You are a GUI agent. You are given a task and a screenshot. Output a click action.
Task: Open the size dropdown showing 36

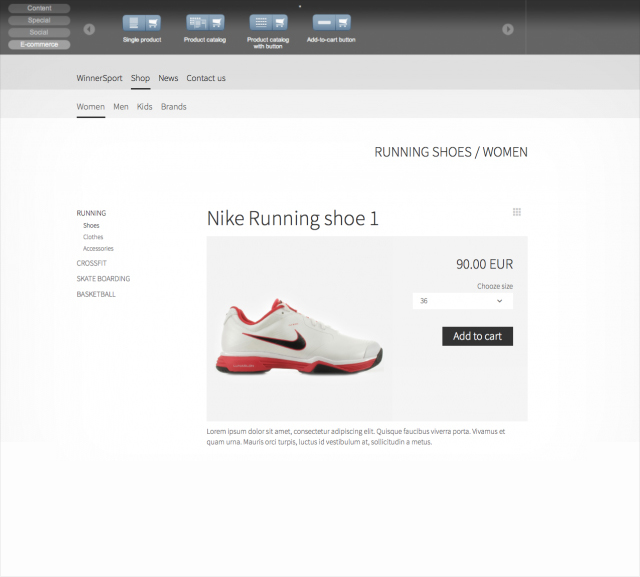463,301
